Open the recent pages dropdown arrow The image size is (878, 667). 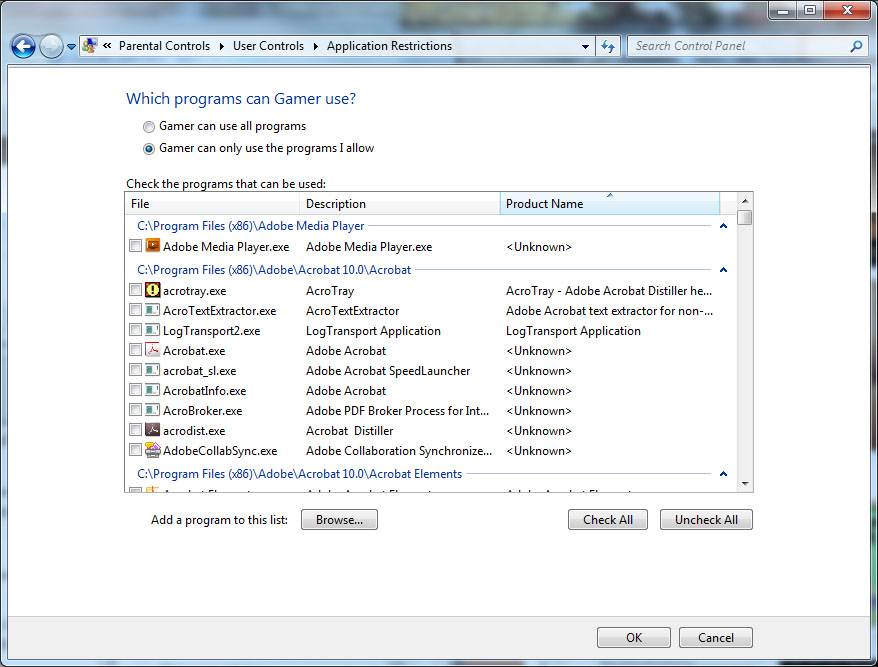click(71, 47)
